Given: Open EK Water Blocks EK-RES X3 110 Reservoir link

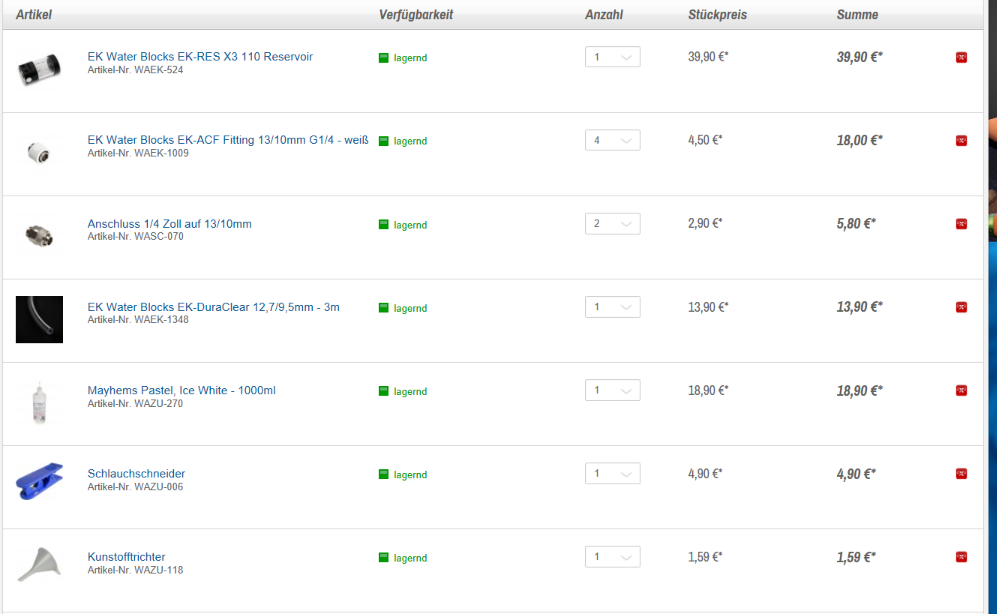Looking at the screenshot, I should [x=200, y=57].
